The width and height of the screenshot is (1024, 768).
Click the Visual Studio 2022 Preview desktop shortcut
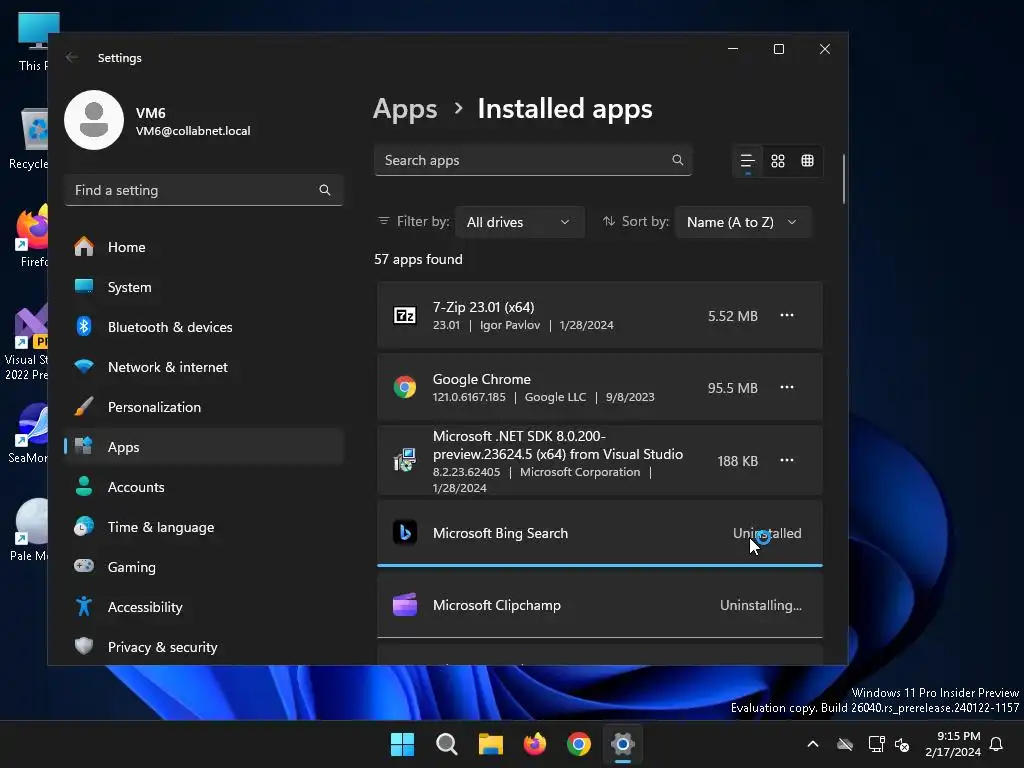[x=27, y=342]
